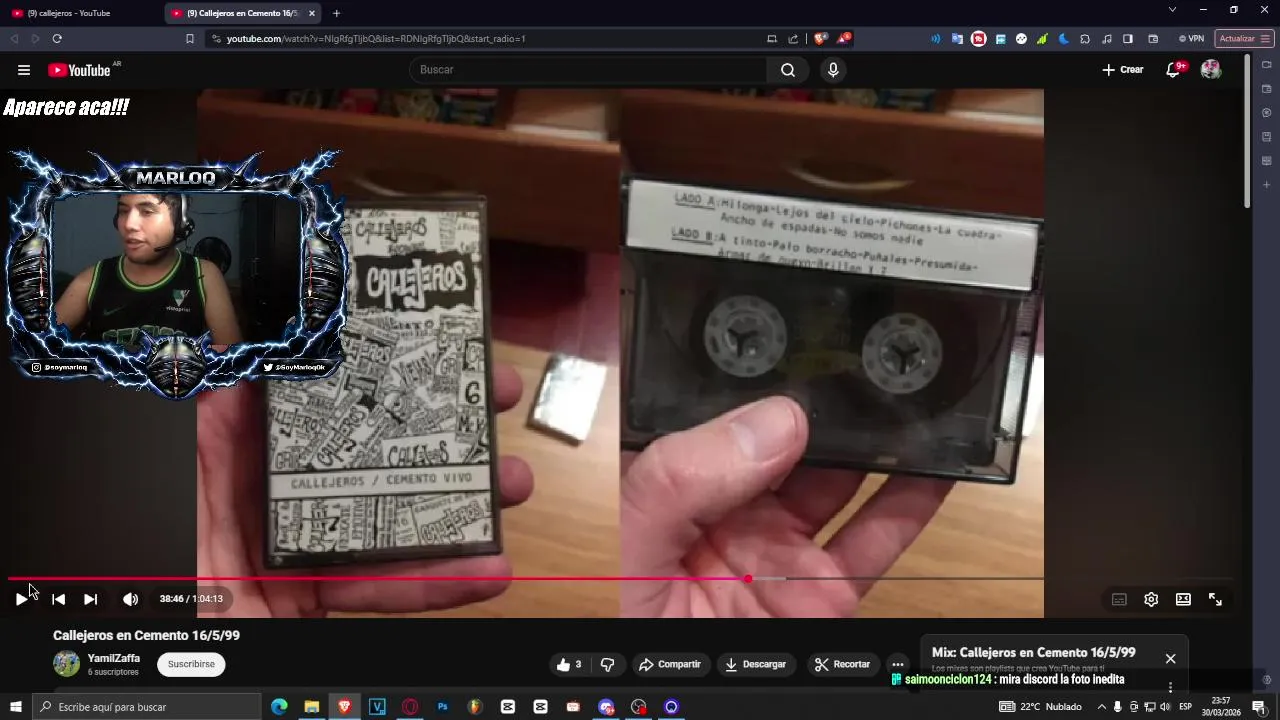The image size is (1280, 720).
Task: Click the search magnifier button
Action: point(788,70)
